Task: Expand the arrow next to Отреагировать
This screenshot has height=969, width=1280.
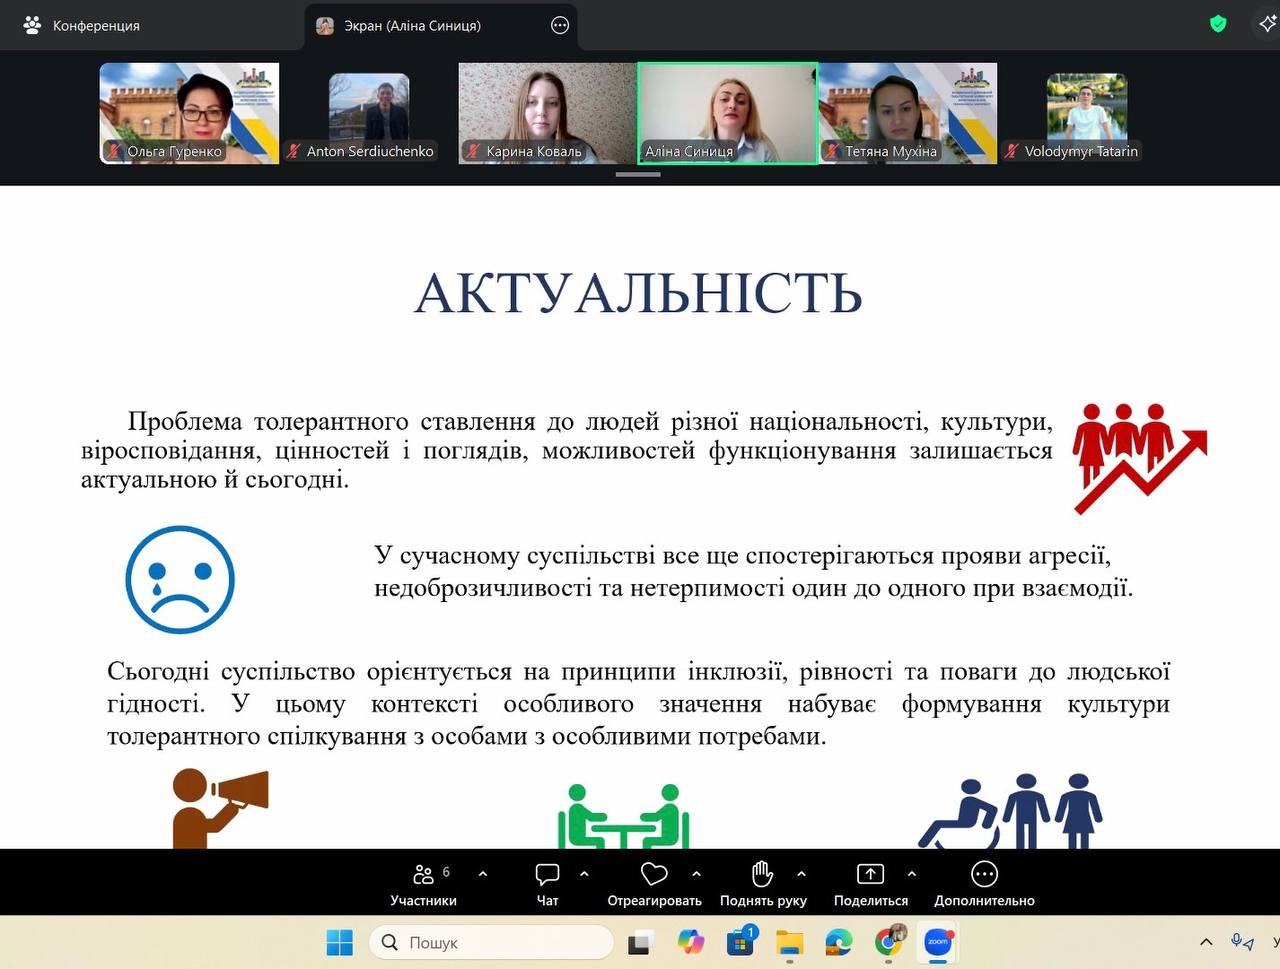Action: point(696,874)
